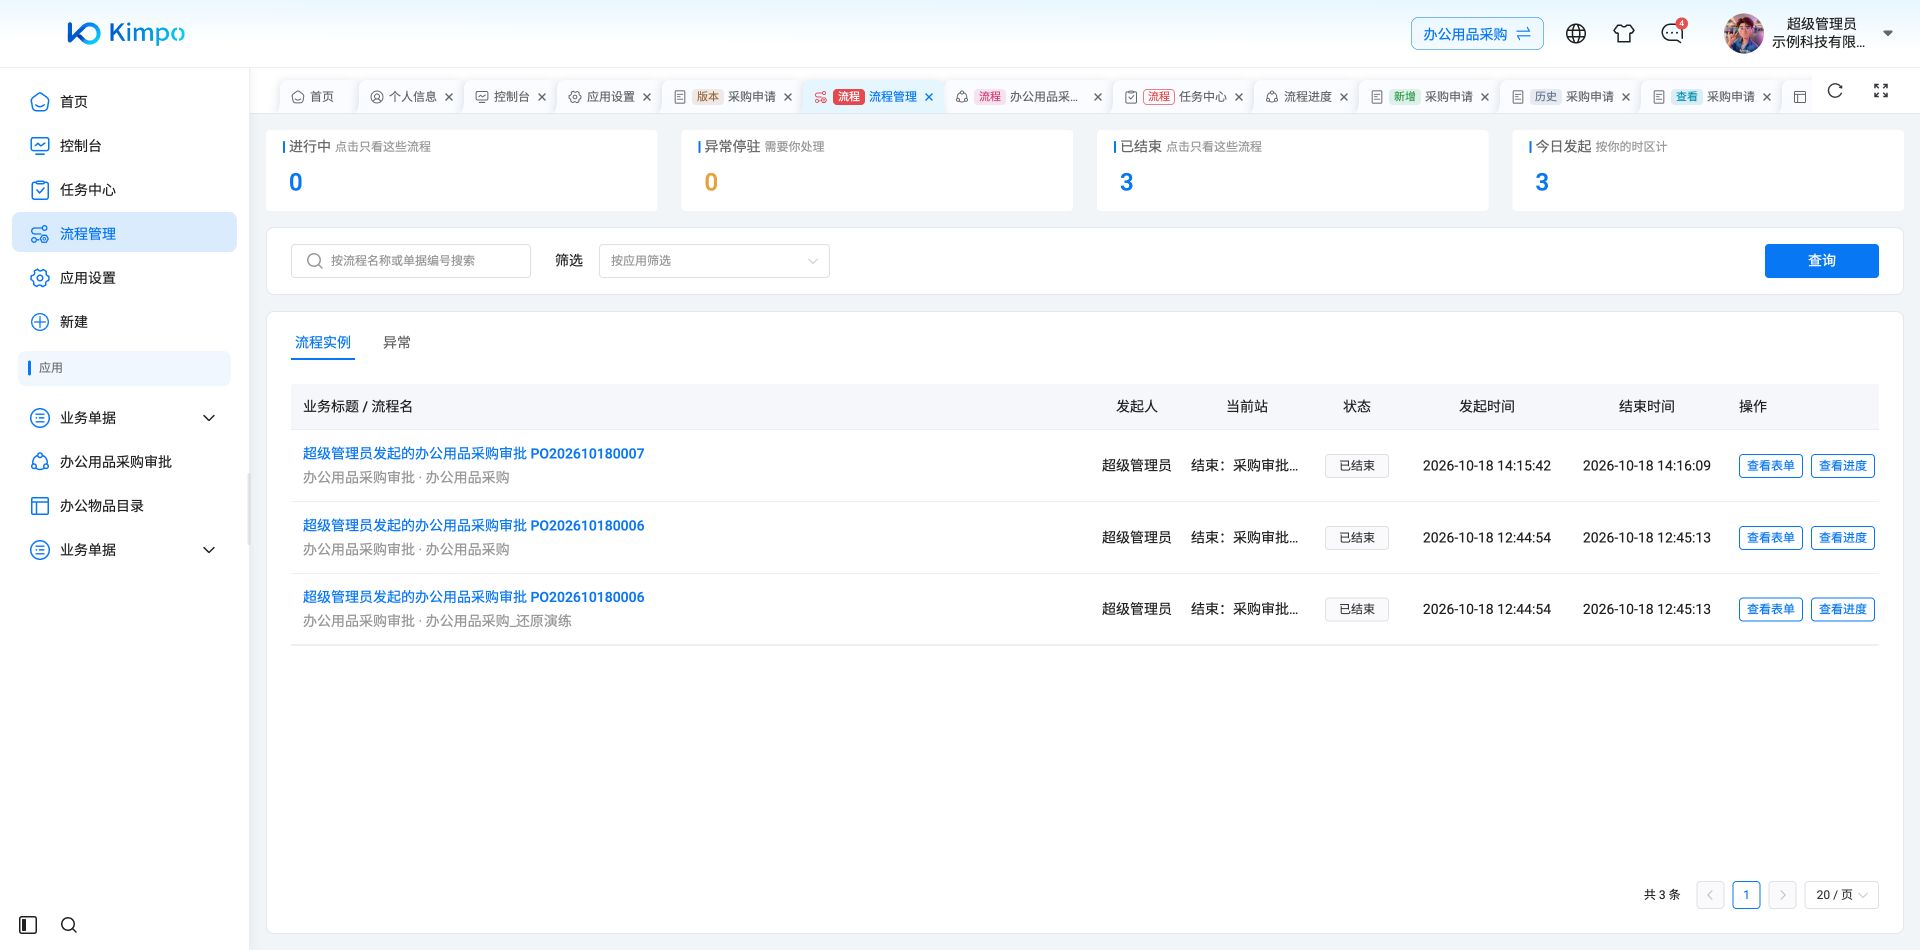The image size is (1920, 950).
Task: Open 控制台 in the sidebar
Action: (124, 146)
